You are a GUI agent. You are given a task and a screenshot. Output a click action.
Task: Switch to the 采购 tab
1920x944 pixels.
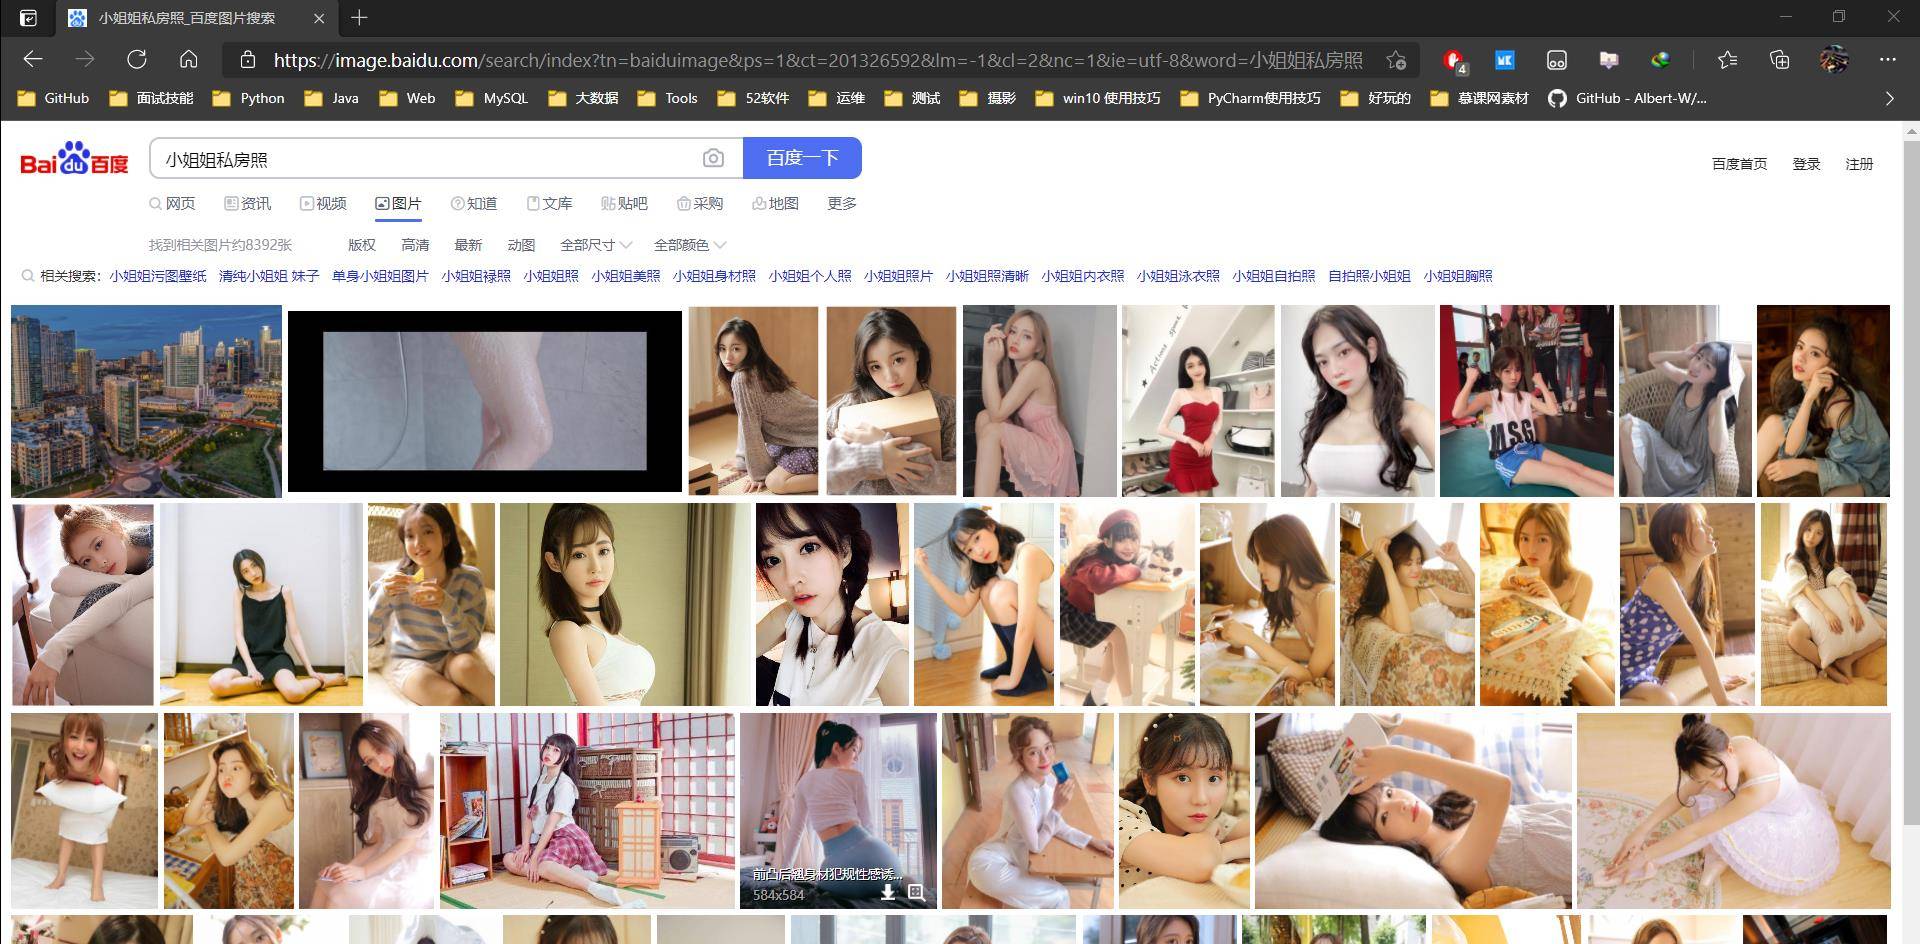pos(700,204)
